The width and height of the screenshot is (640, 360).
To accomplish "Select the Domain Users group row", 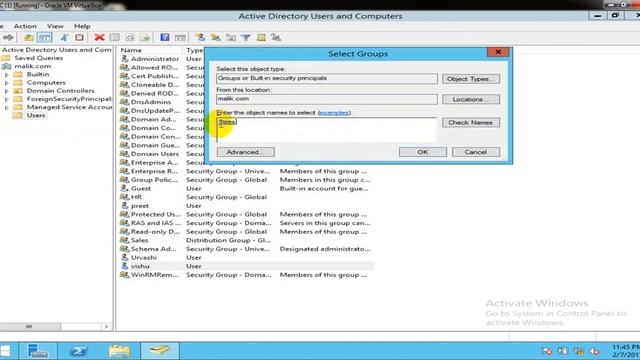I will (155, 154).
